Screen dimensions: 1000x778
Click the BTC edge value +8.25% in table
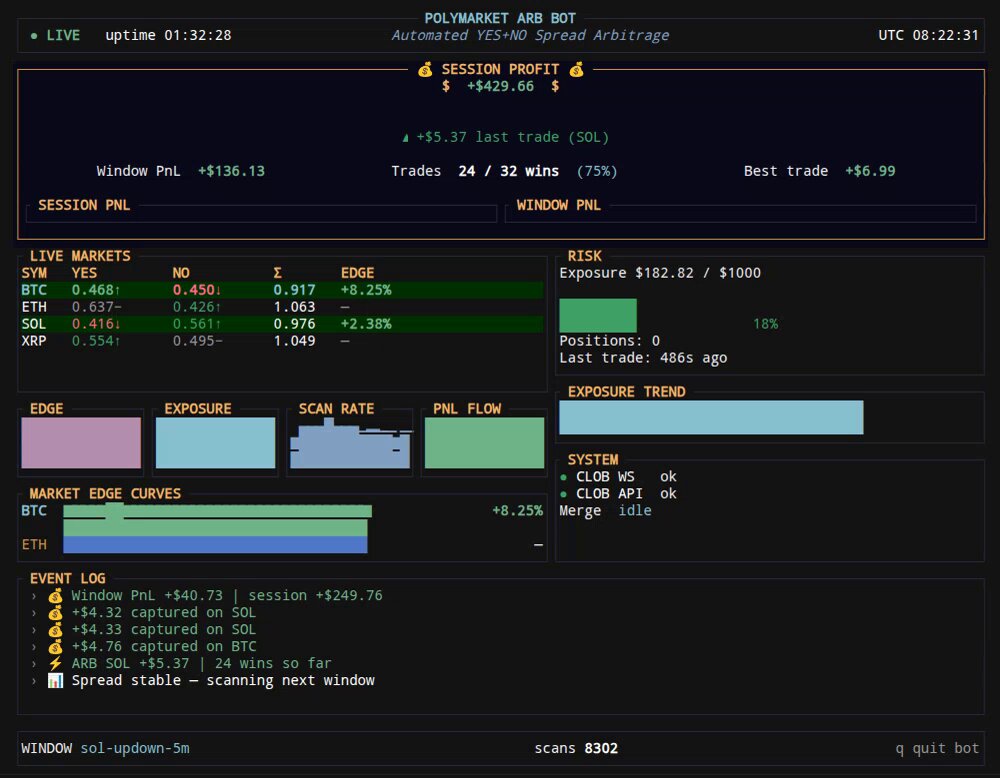click(366, 290)
